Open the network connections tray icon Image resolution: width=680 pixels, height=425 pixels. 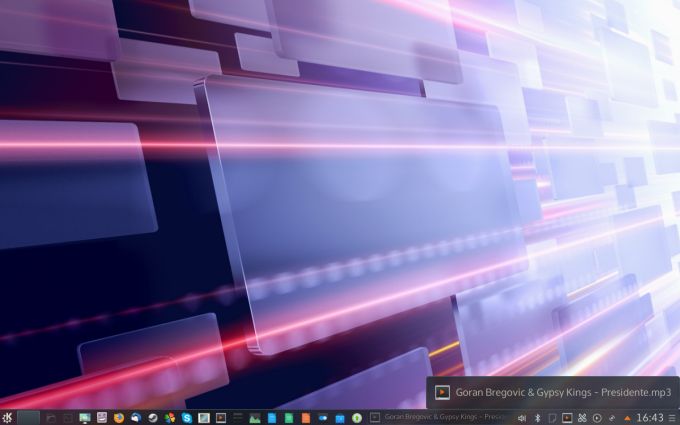pyautogui.click(x=612, y=418)
